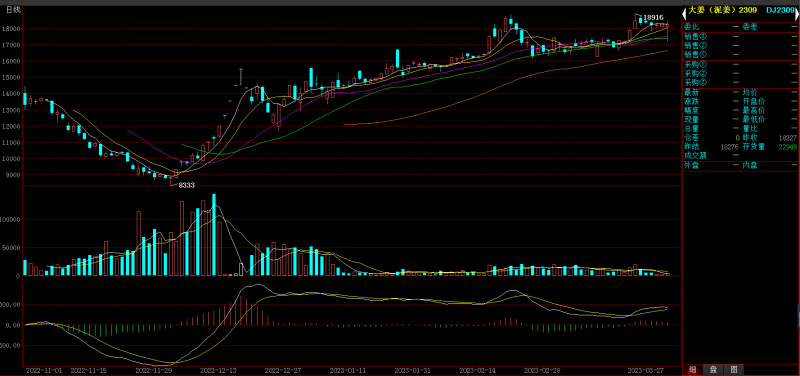Click the DJ2309 contract code
The image size is (800, 376).
coord(780,10)
